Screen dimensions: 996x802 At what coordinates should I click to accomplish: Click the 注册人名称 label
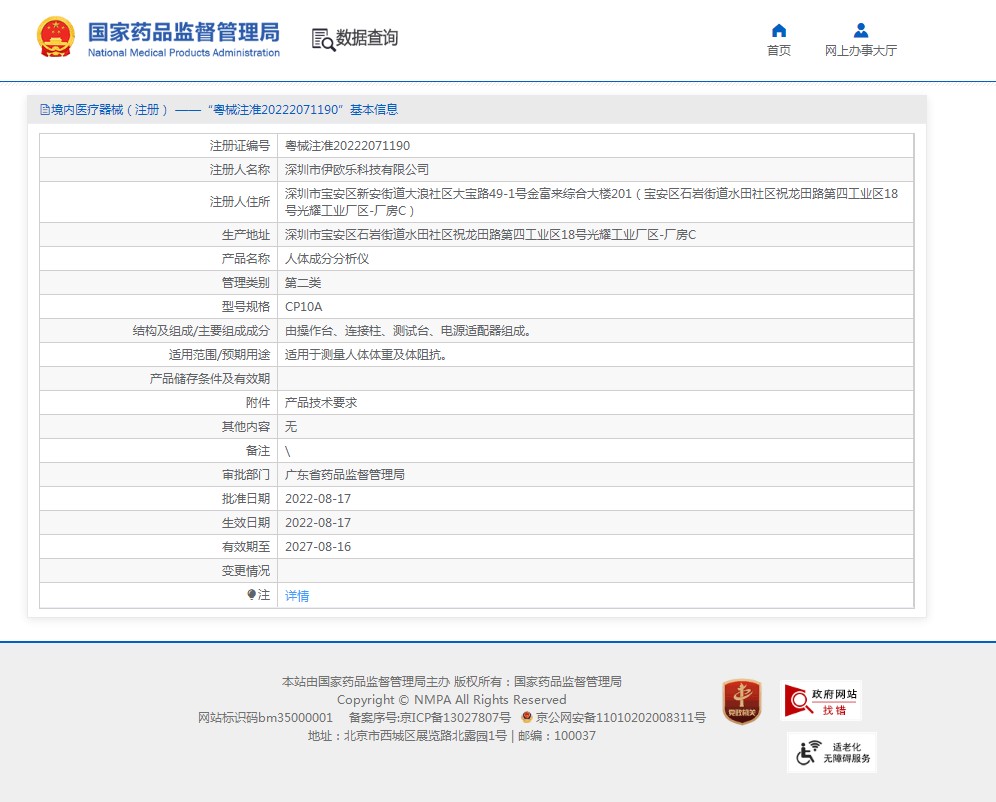tap(239, 170)
